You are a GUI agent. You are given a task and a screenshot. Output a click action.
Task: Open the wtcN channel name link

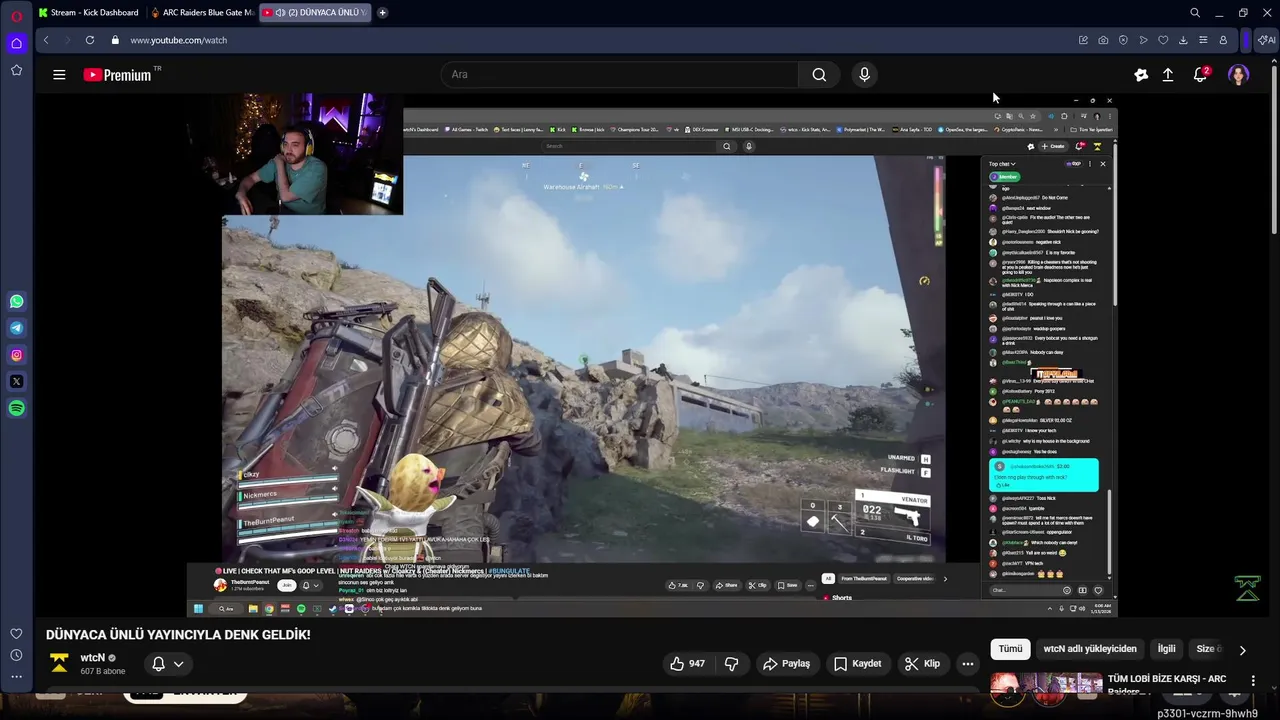[93, 658]
